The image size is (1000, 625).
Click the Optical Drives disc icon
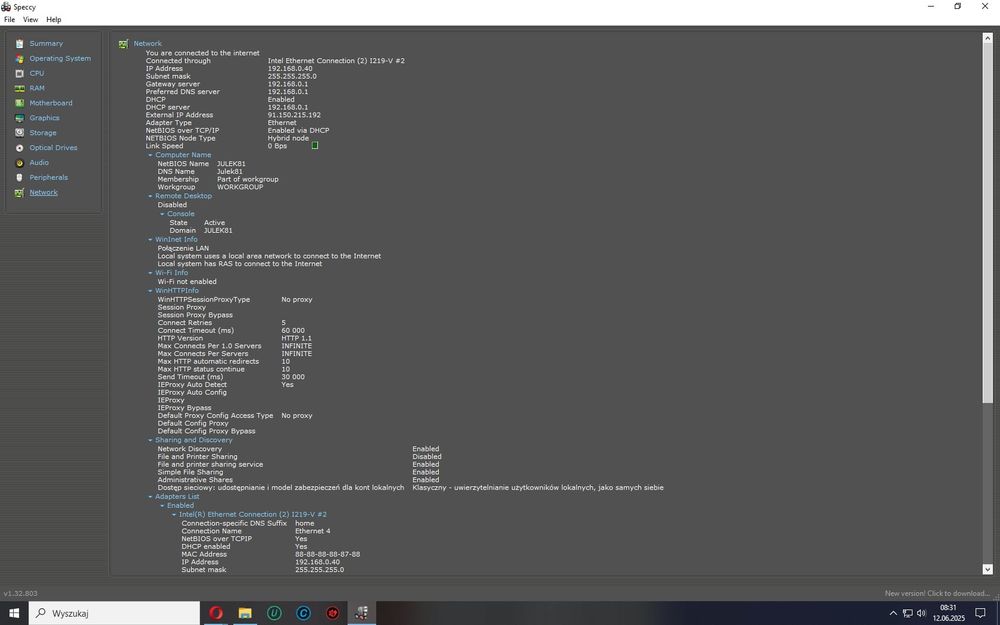click(x=19, y=147)
